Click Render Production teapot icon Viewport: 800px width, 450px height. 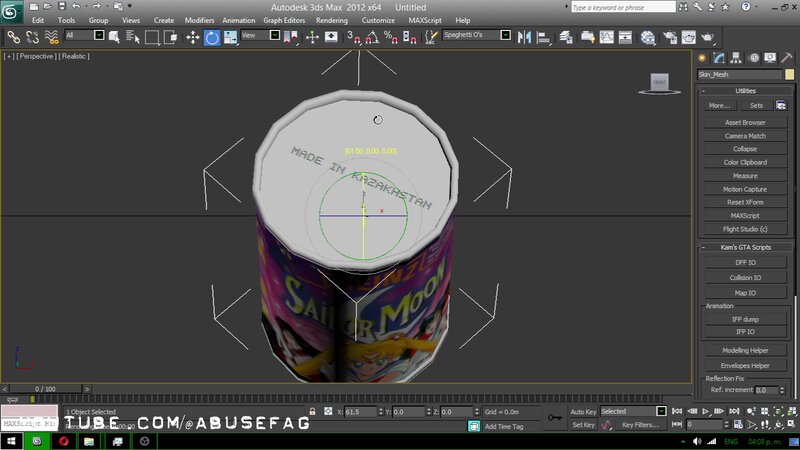click(708, 37)
